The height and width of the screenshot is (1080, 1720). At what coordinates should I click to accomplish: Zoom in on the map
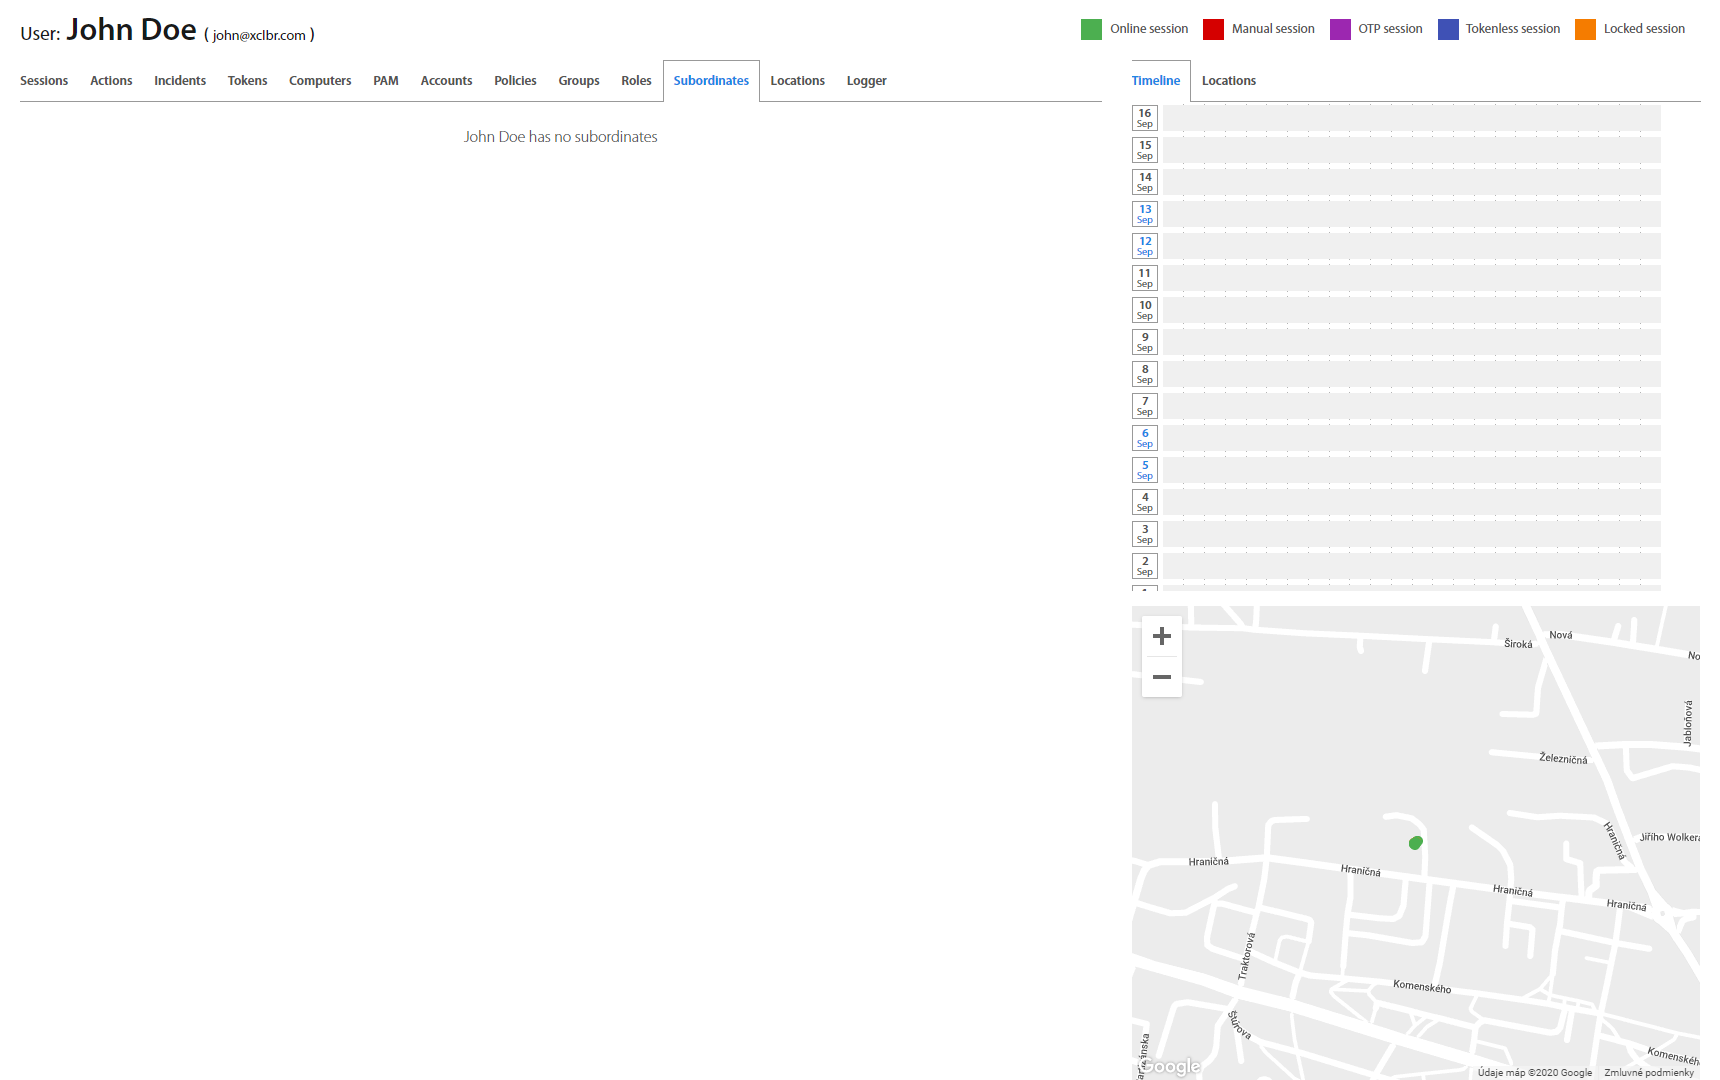(x=1161, y=636)
